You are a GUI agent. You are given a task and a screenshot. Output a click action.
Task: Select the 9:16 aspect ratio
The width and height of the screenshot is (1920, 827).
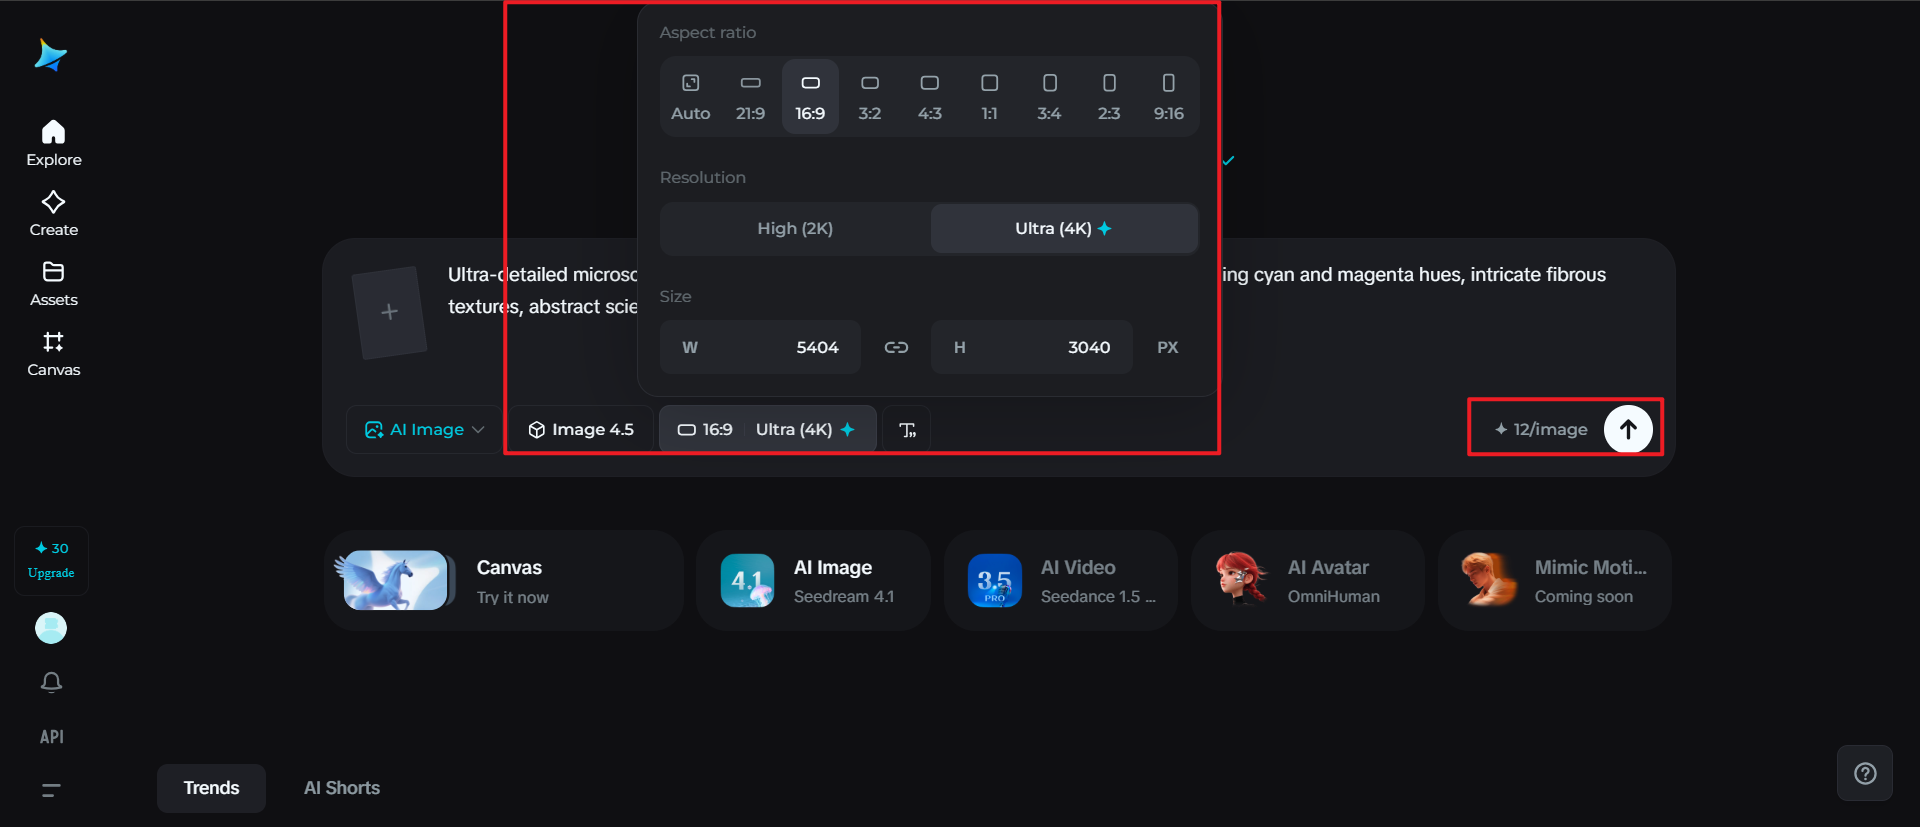[x=1168, y=97]
